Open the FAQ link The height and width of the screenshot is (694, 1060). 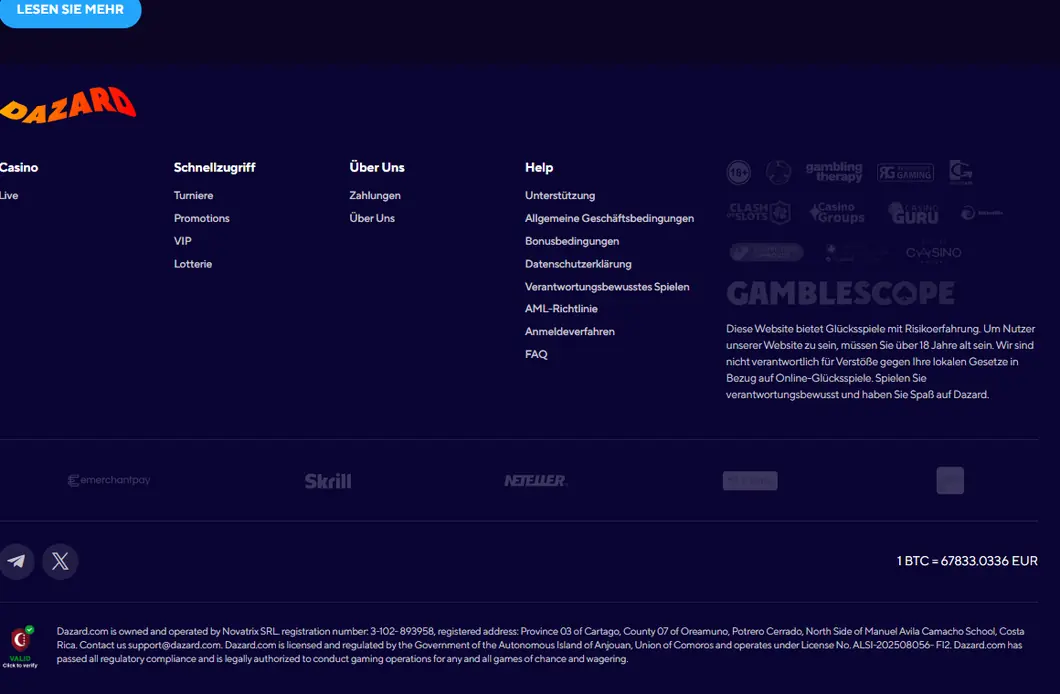point(536,354)
